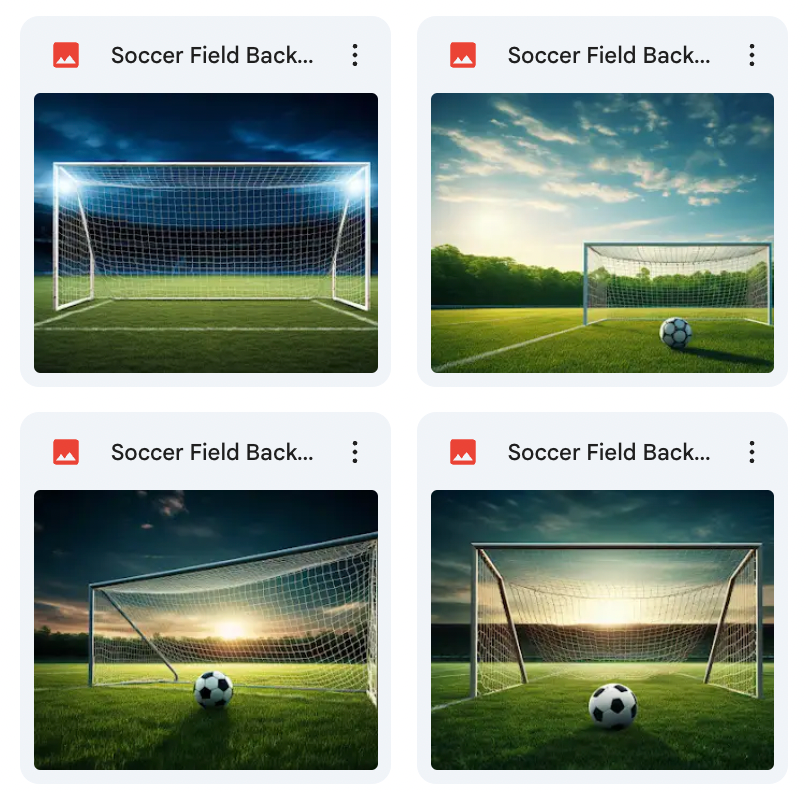This screenshot has height=792, width=806.
Task: Open the front-facing goal at sunset thumbnail
Action: [602, 630]
